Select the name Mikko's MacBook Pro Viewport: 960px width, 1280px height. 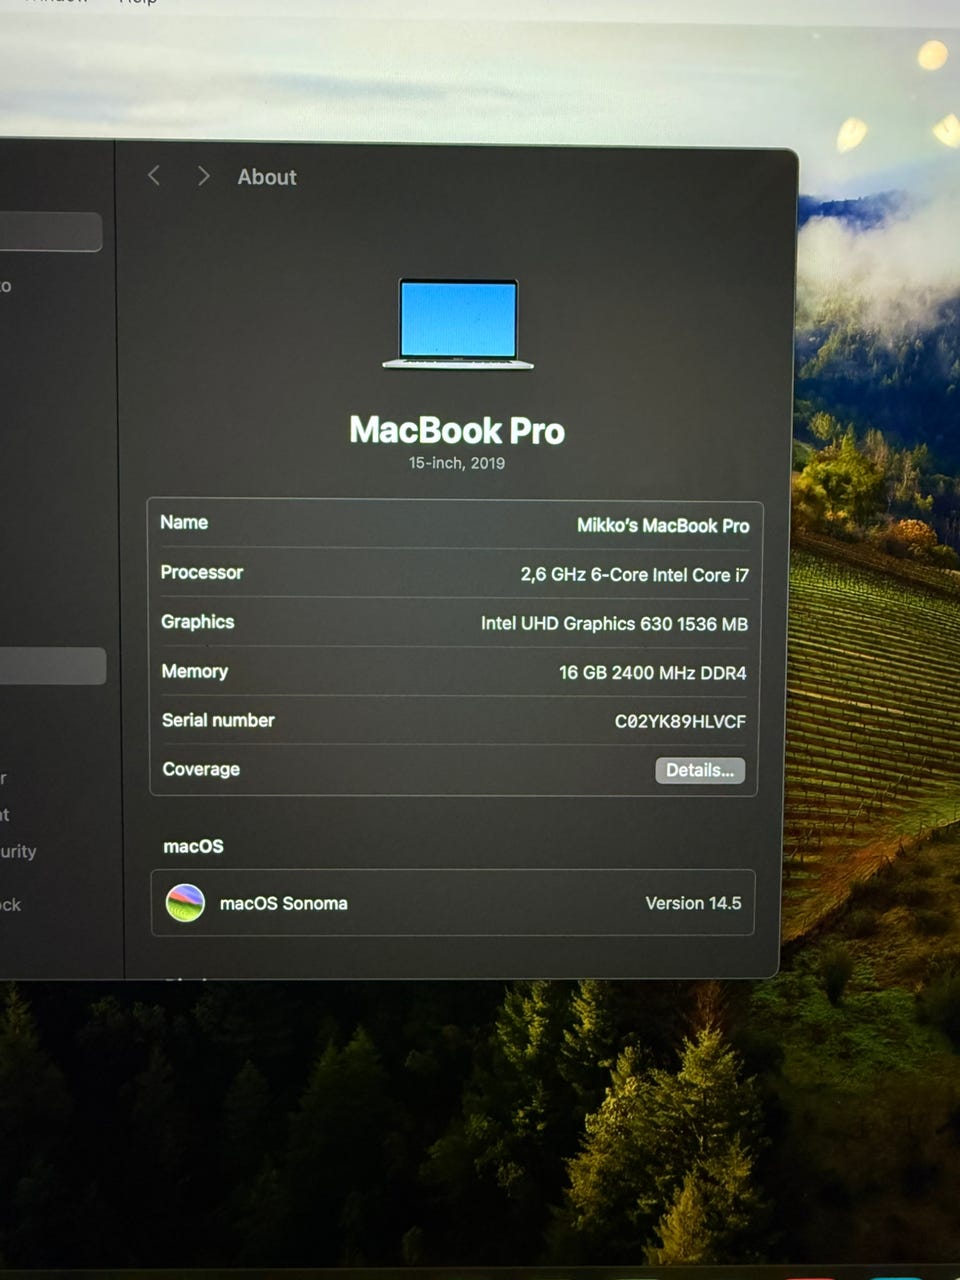pos(663,525)
